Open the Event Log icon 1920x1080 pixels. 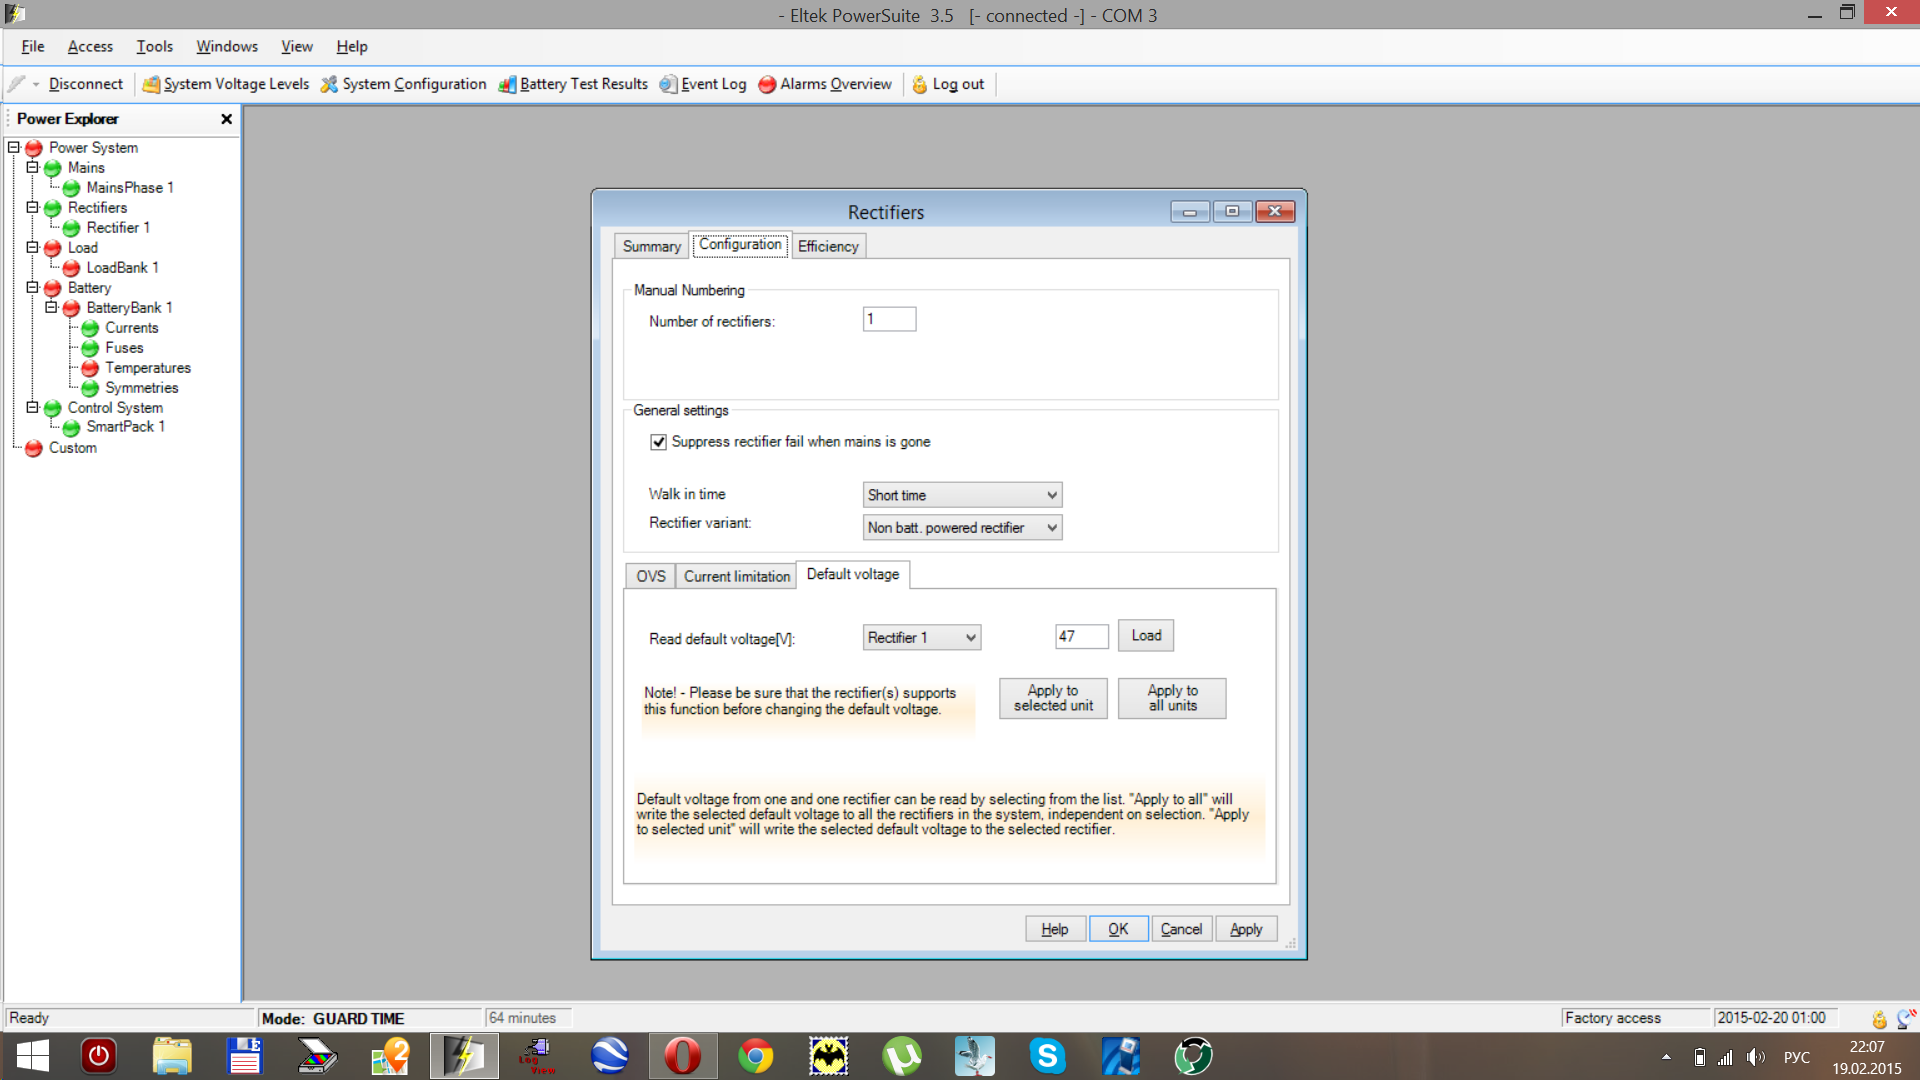point(668,84)
